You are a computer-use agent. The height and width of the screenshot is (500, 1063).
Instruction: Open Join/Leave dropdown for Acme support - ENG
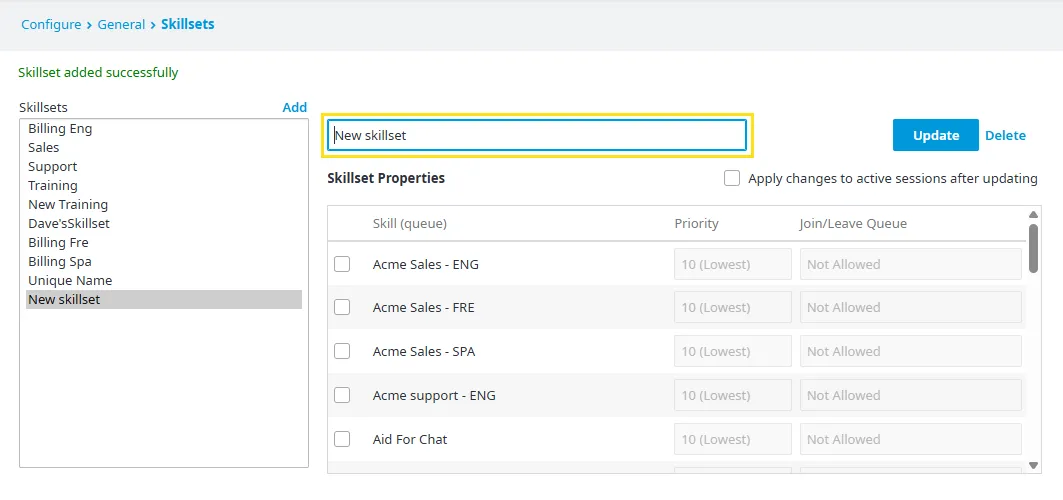[911, 396]
